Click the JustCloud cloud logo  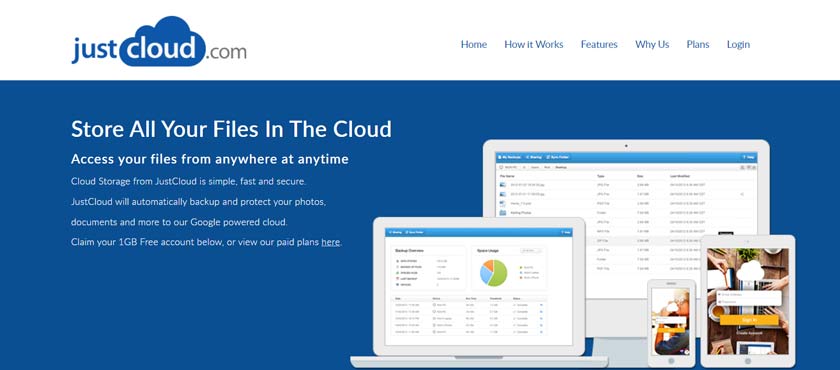(159, 43)
